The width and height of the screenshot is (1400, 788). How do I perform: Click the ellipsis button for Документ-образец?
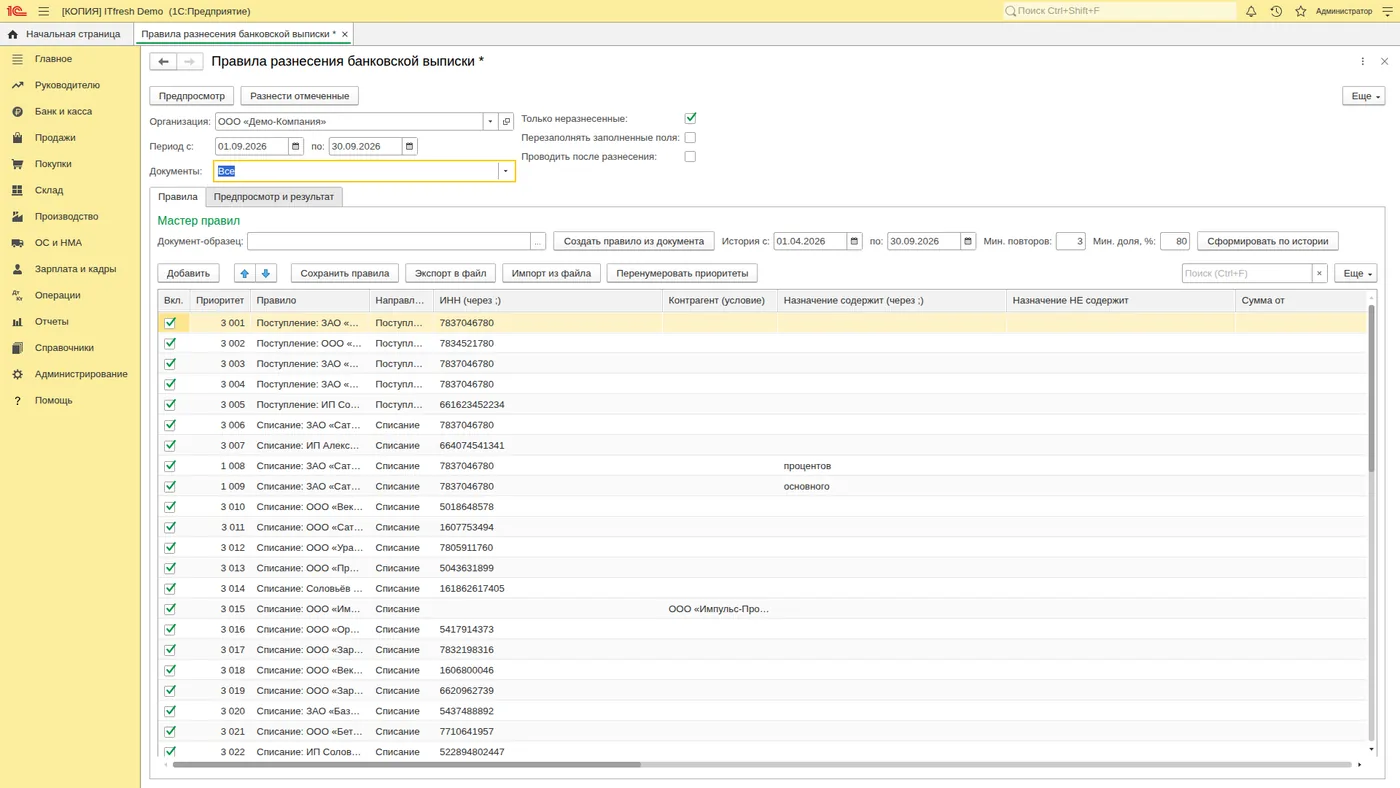click(x=538, y=241)
